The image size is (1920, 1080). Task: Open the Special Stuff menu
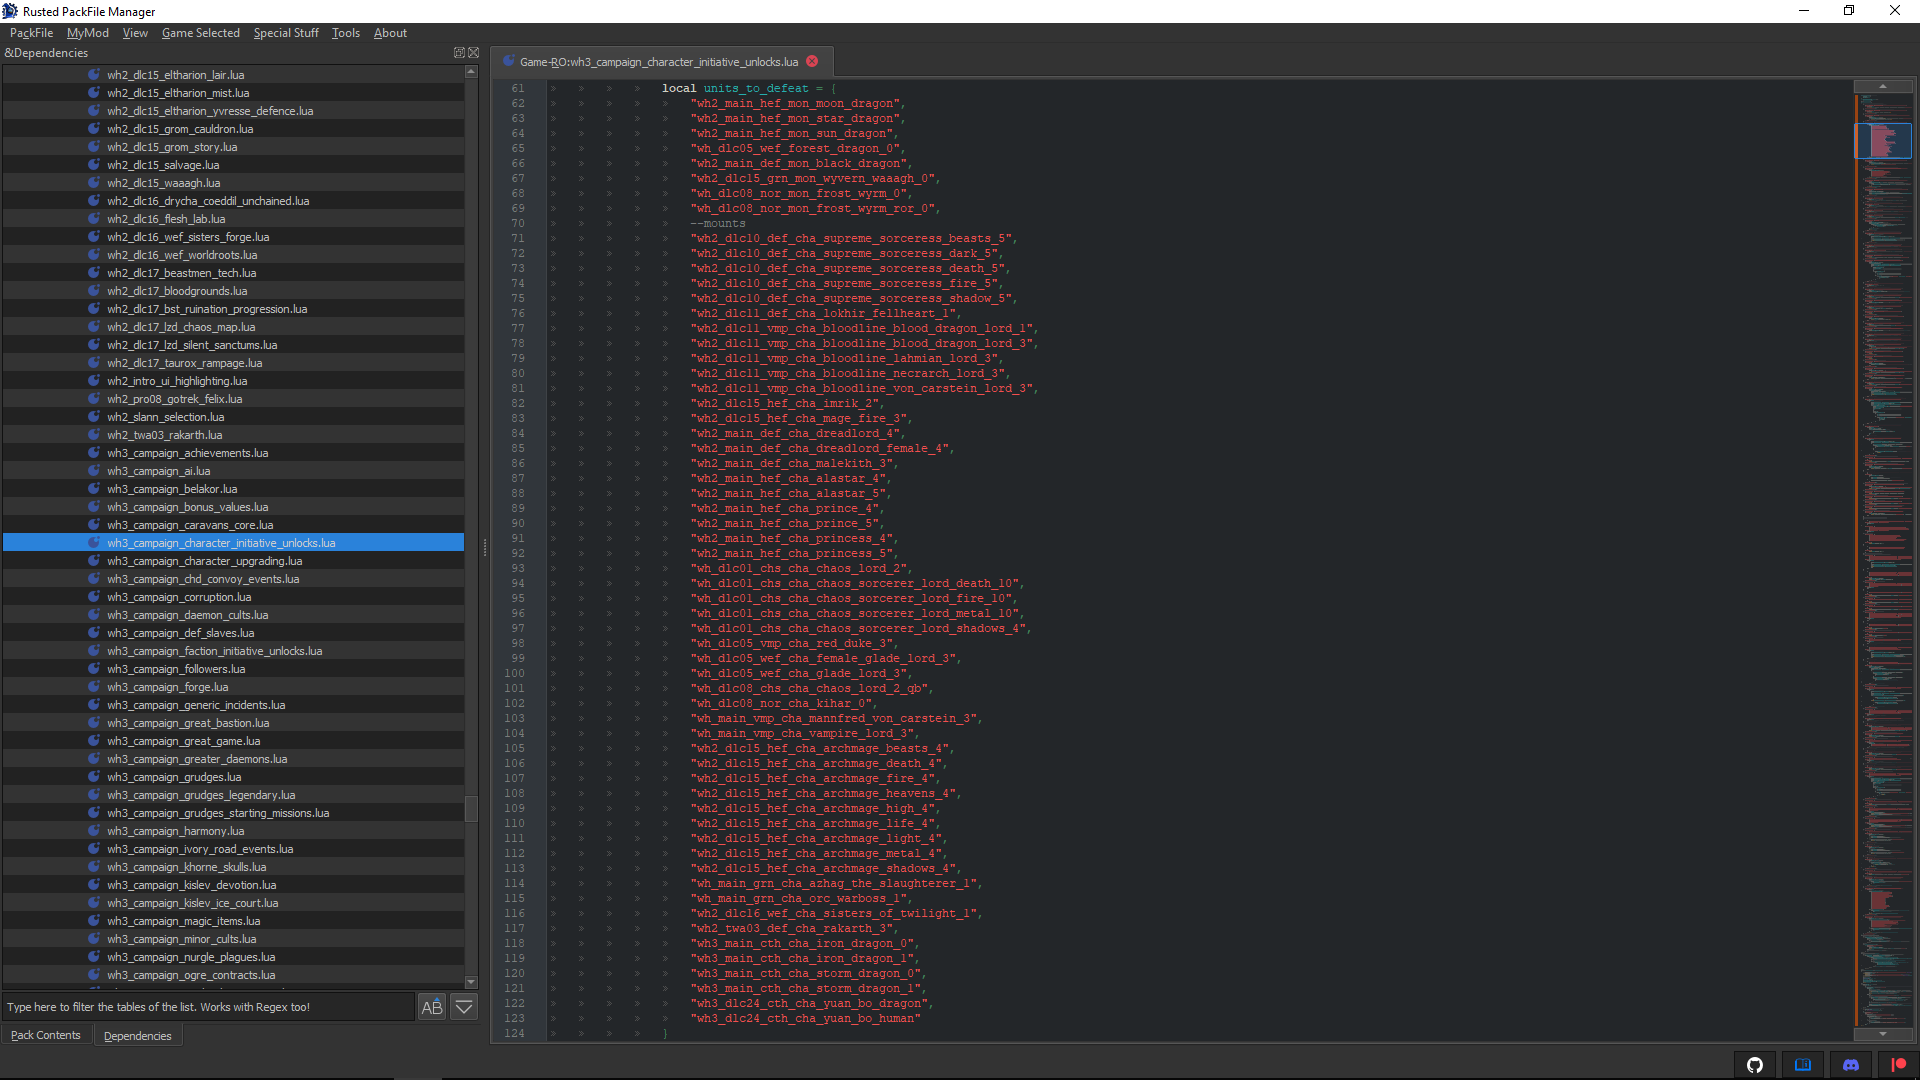pyautogui.click(x=286, y=33)
